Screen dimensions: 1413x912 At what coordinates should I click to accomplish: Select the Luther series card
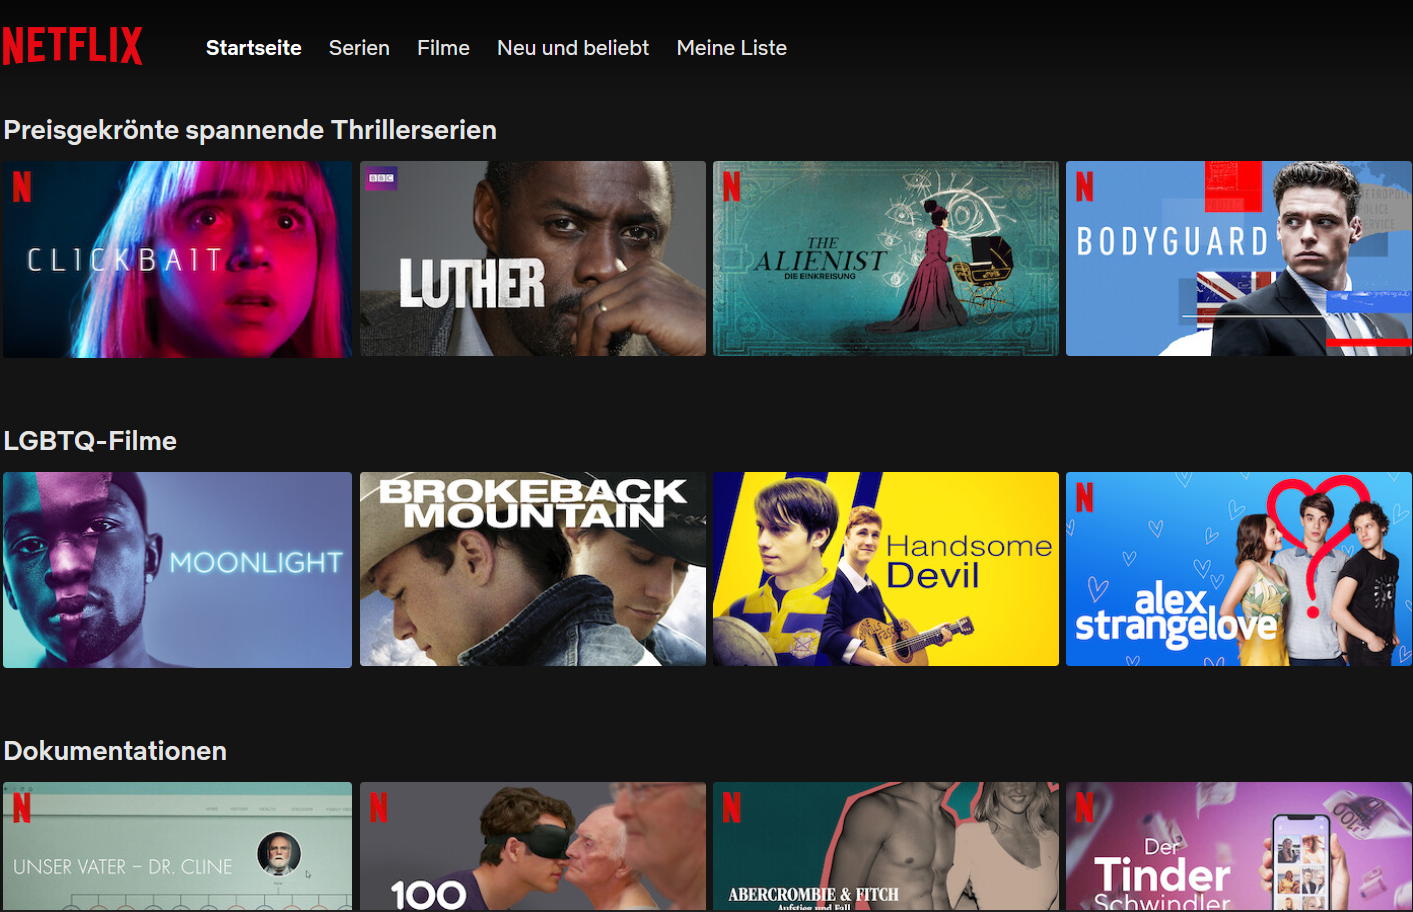(x=533, y=259)
